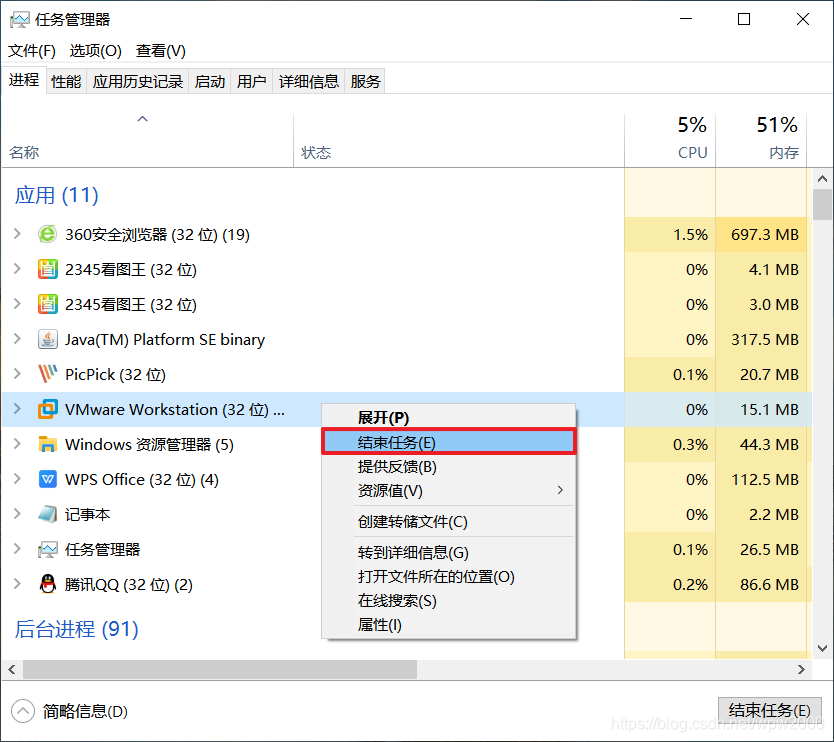This screenshot has width=834, height=742.
Task: Expand the 腾讯QQ process group
Action: point(17,584)
